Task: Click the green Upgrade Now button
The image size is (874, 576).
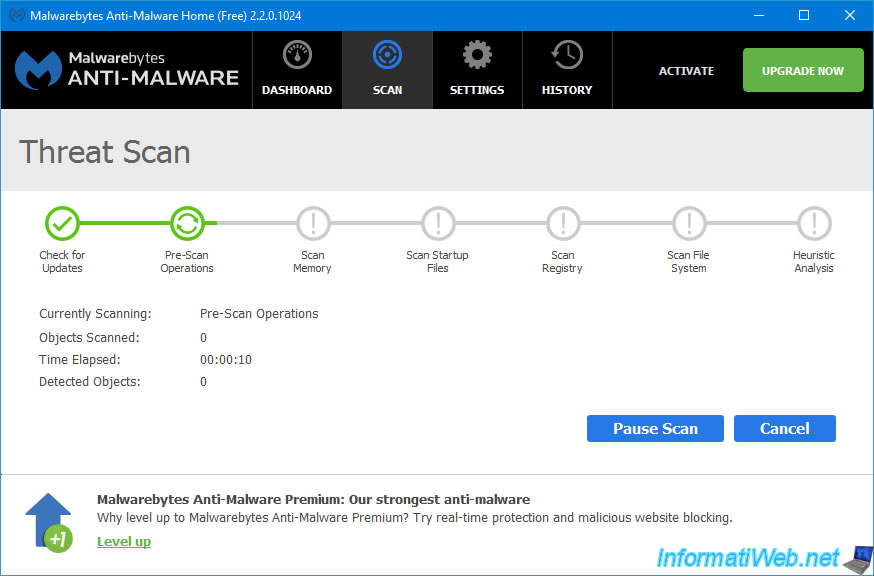Action: coord(802,71)
